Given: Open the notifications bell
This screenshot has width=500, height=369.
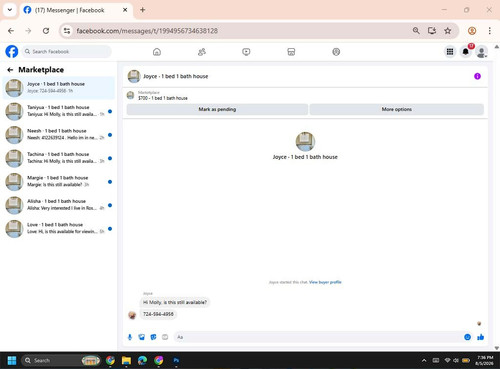Looking at the screenshot, I should pyautogui.click(x=466, y=52).
